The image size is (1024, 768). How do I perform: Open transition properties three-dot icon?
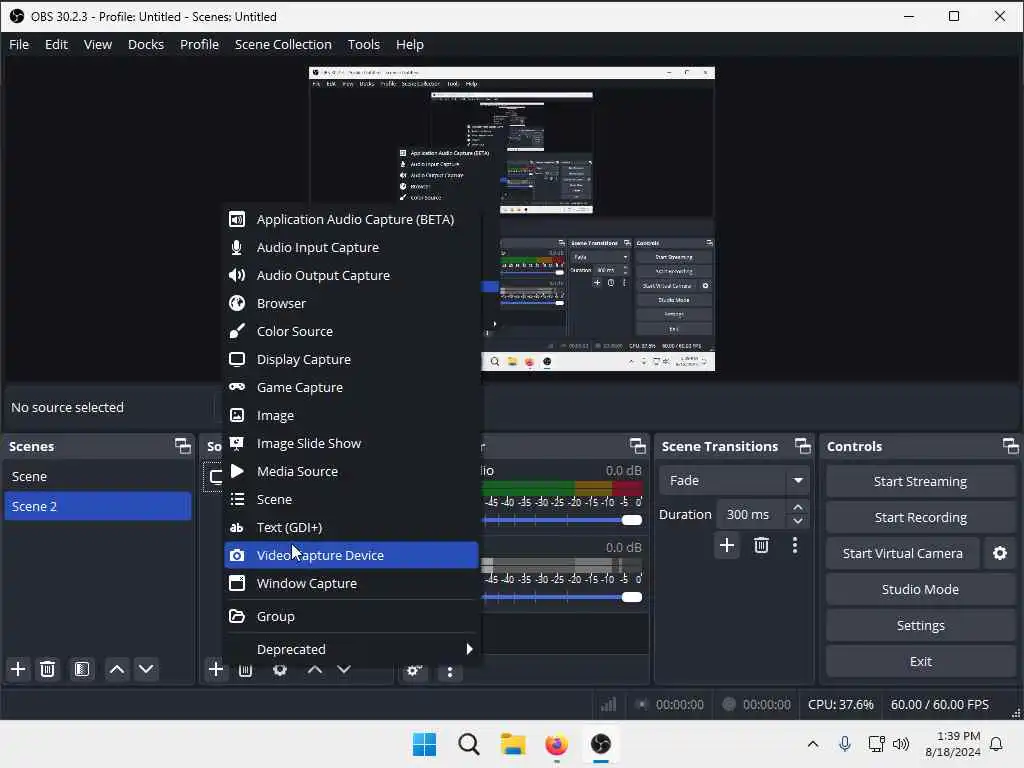click(x=795, y=545)
